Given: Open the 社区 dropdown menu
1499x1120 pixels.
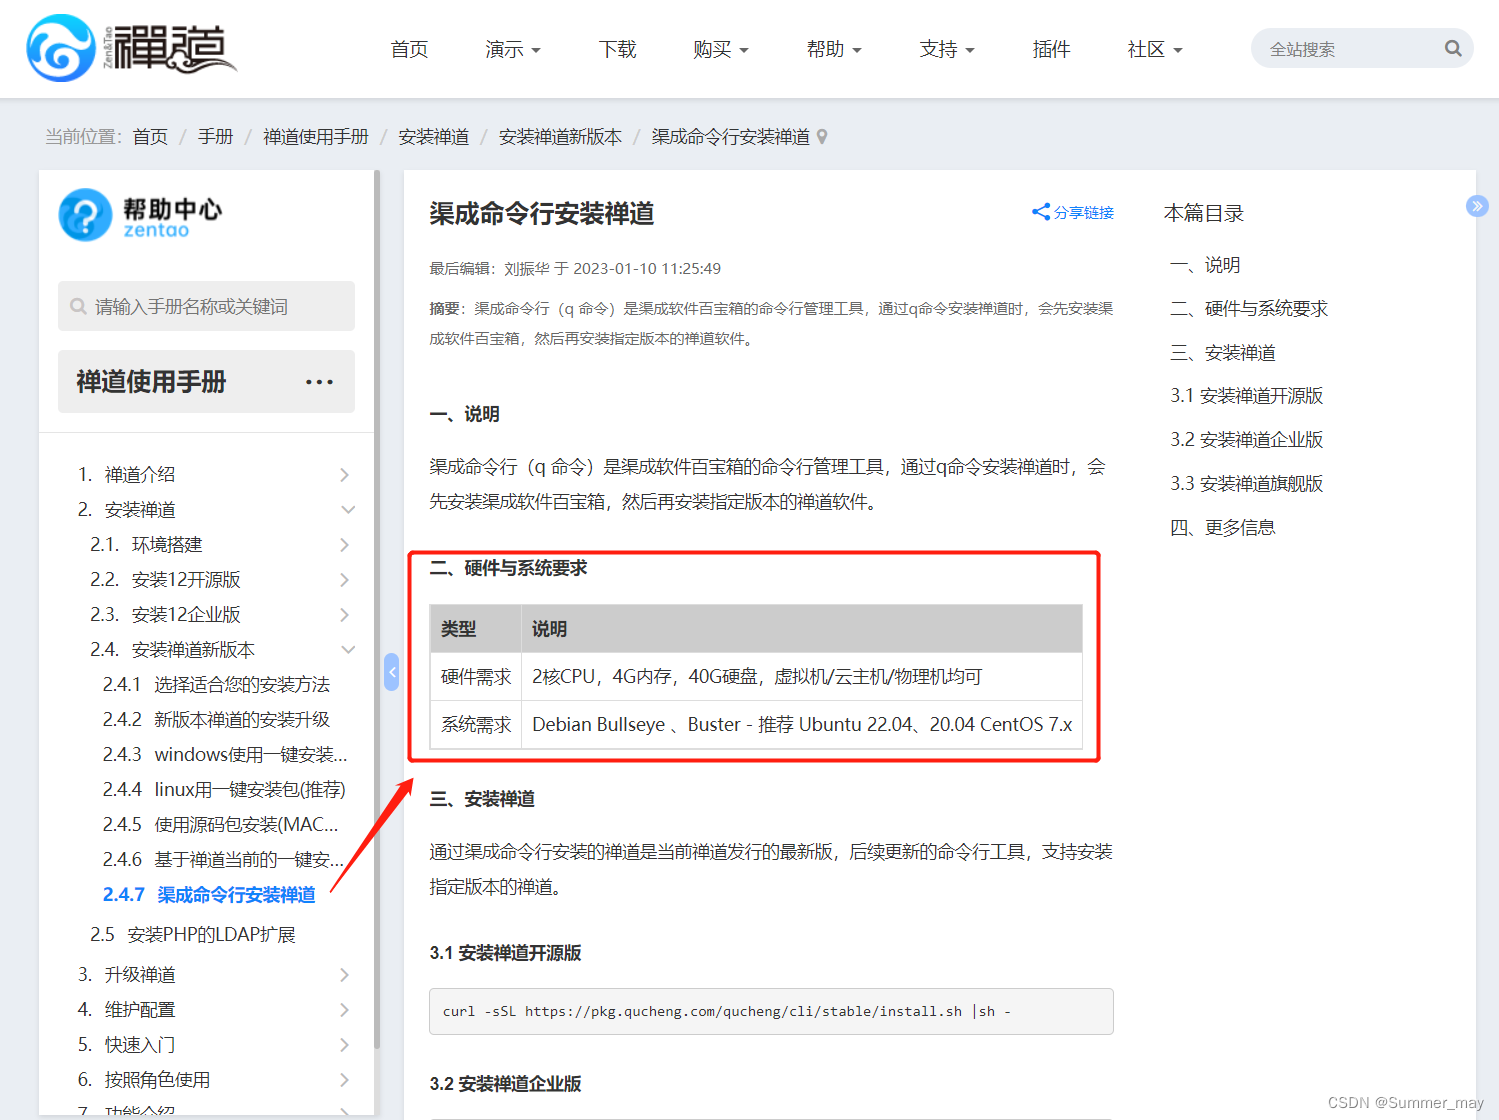Looking at the screenshot, I should coord(1155,49).
